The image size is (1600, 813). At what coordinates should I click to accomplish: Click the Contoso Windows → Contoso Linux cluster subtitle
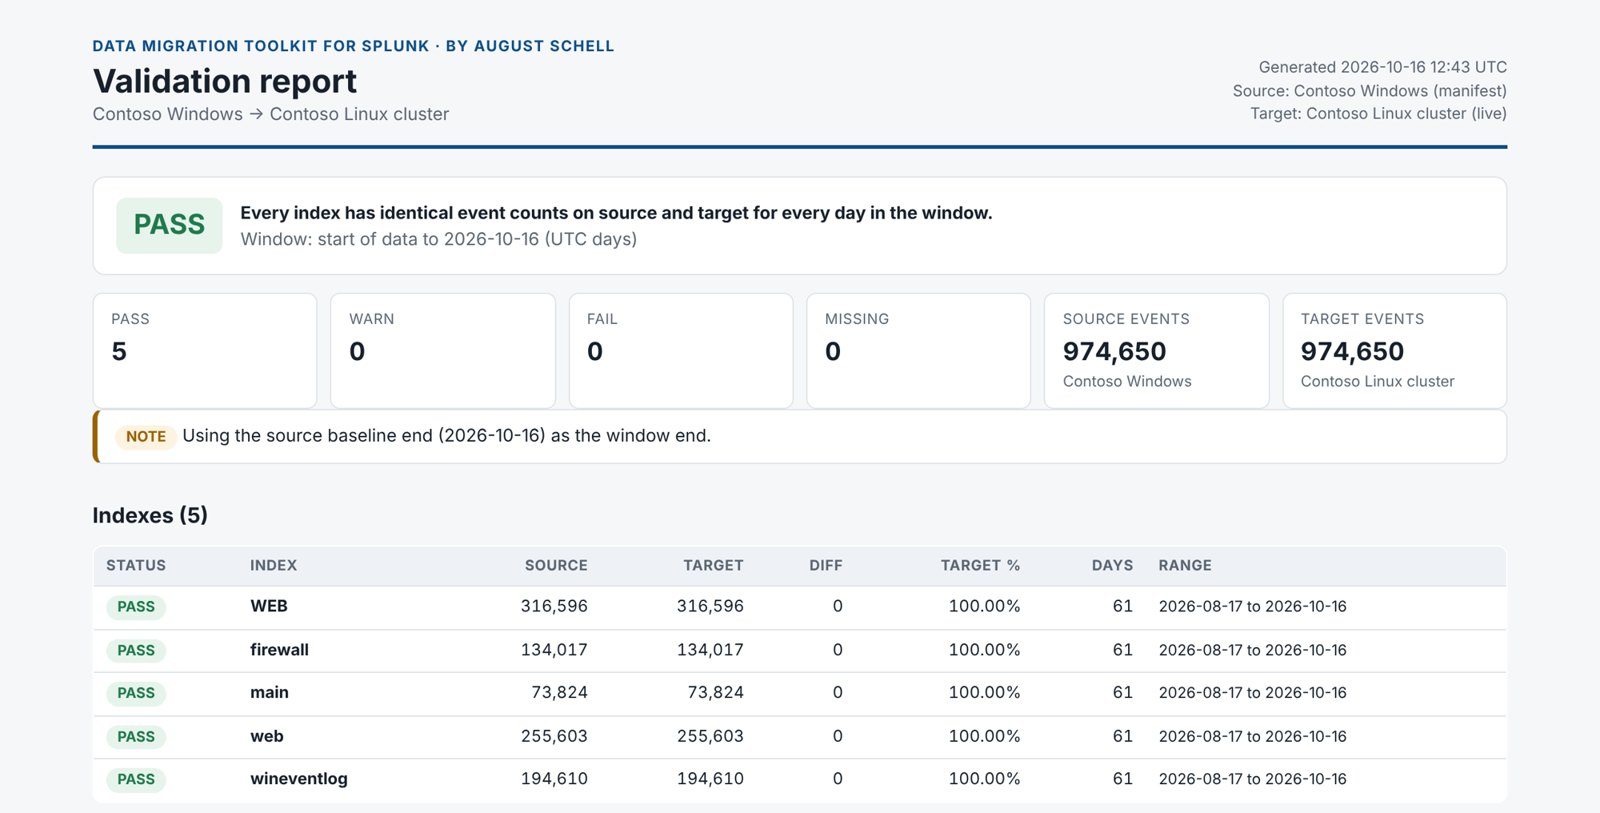tap(271, 114)
